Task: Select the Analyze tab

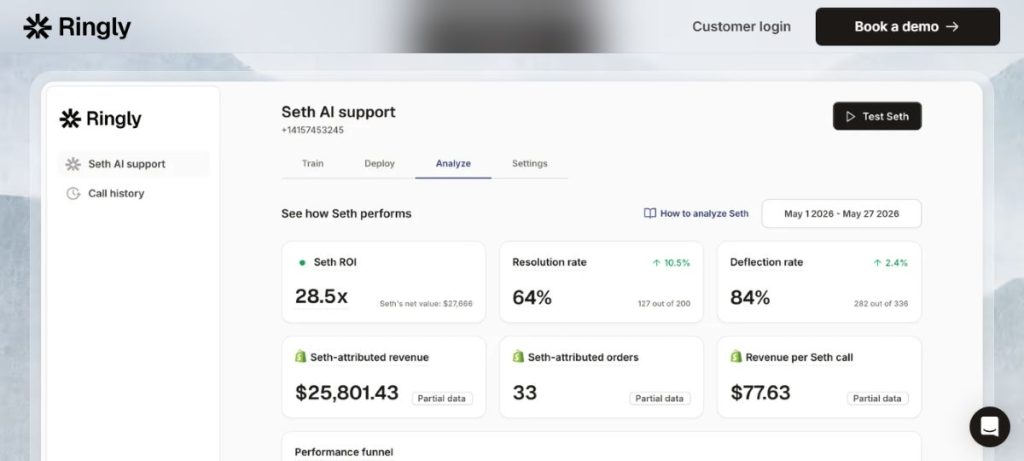Action: click(453, 163)
